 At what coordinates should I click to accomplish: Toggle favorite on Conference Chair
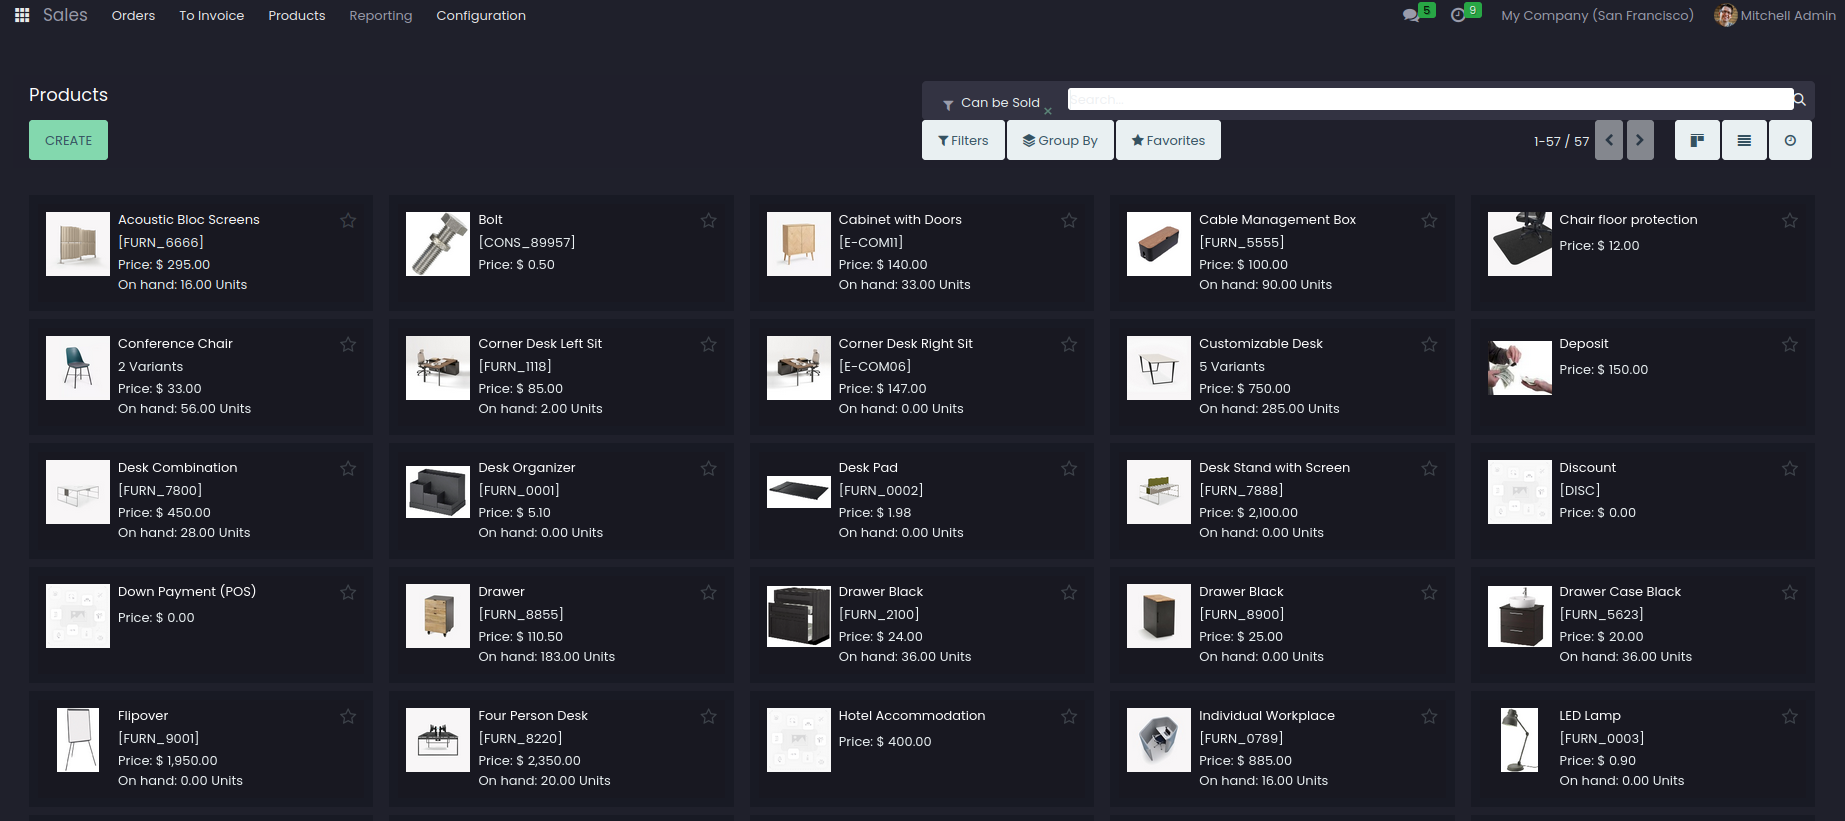click(x=348, y=344)
